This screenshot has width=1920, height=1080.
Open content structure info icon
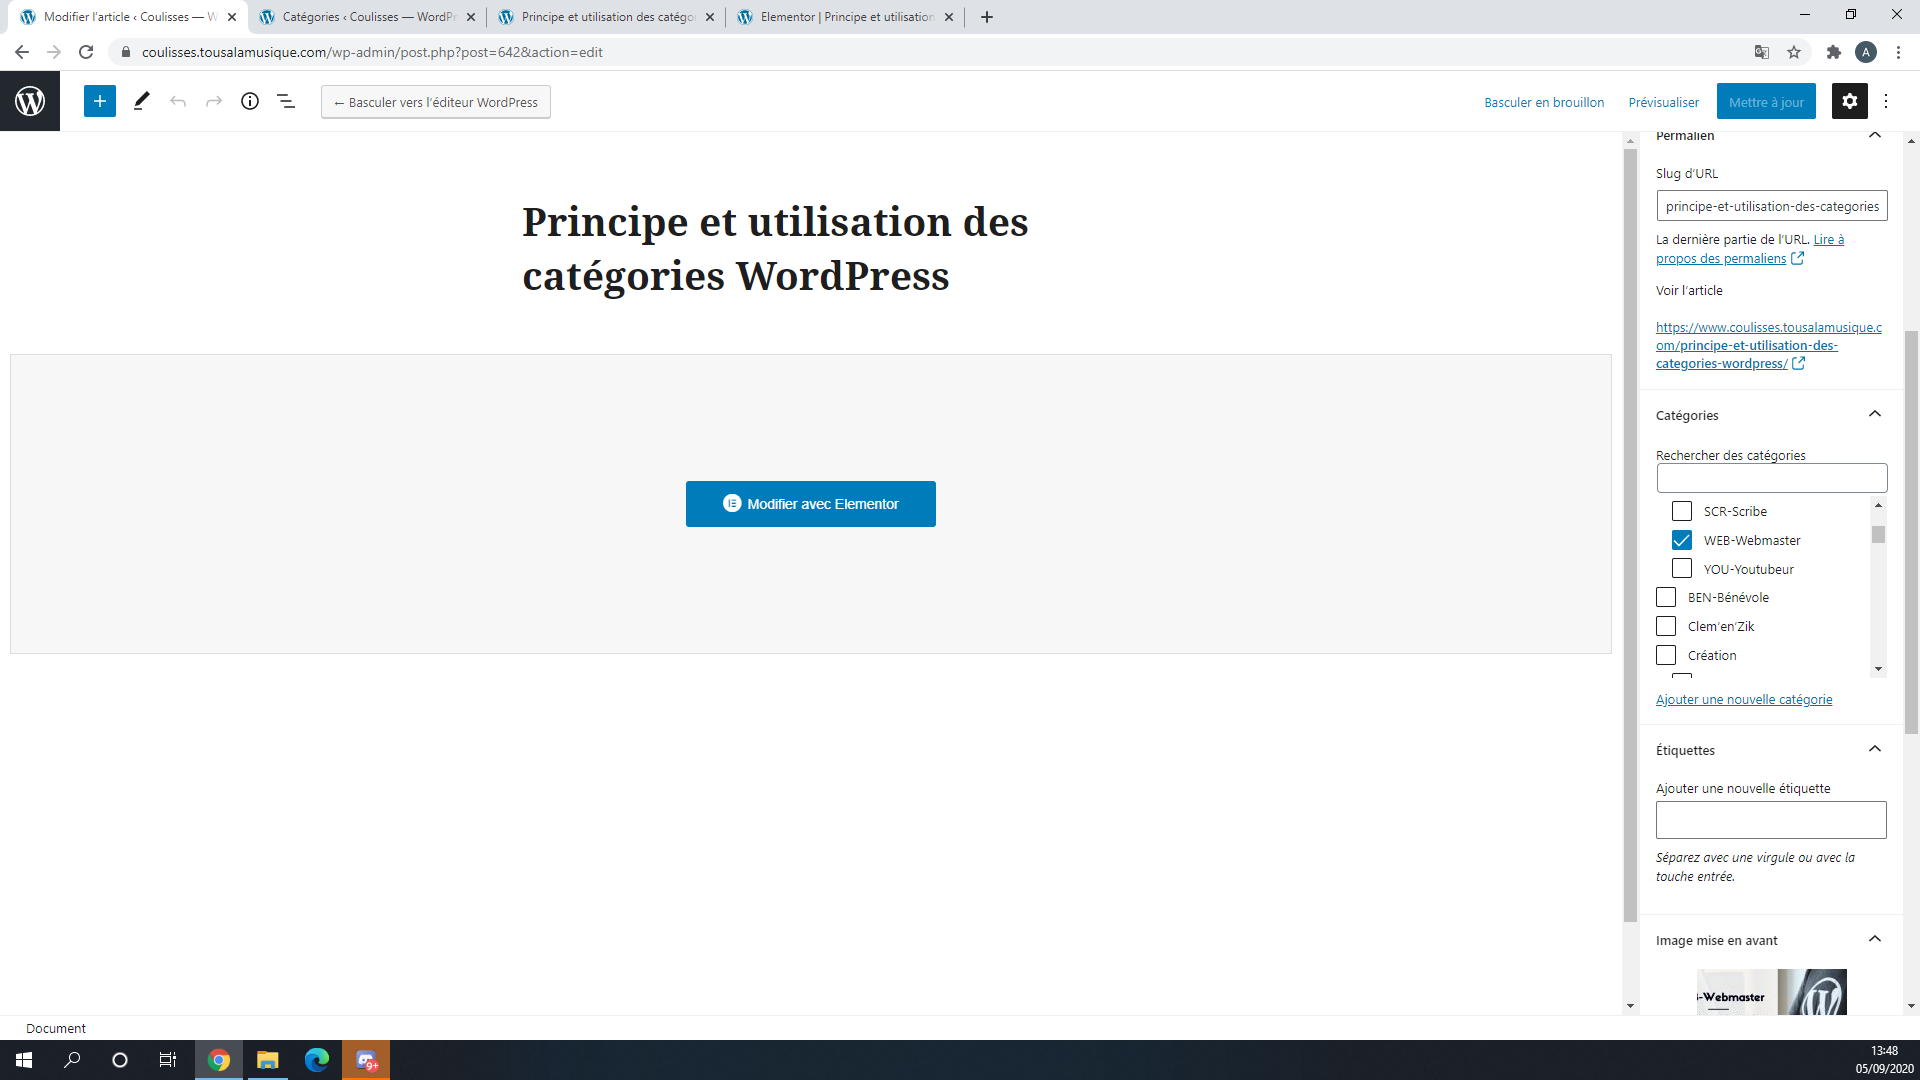pyautogui.click(x=250, y=101)
